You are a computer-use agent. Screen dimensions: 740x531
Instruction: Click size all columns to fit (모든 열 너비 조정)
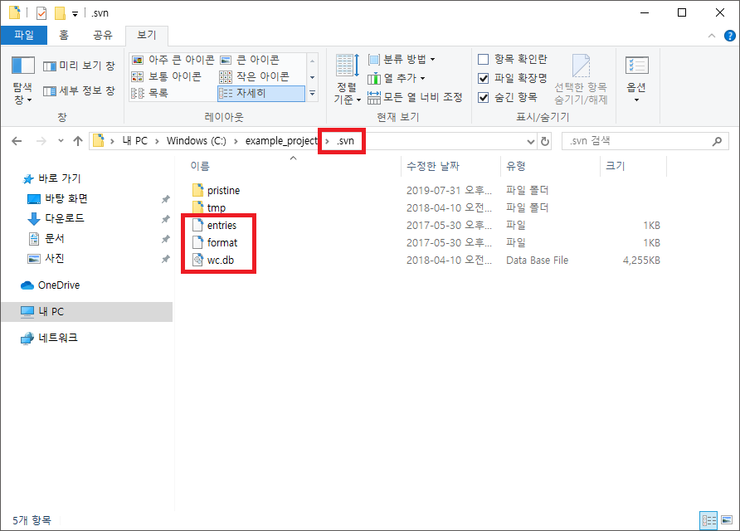tap(415, 97)
